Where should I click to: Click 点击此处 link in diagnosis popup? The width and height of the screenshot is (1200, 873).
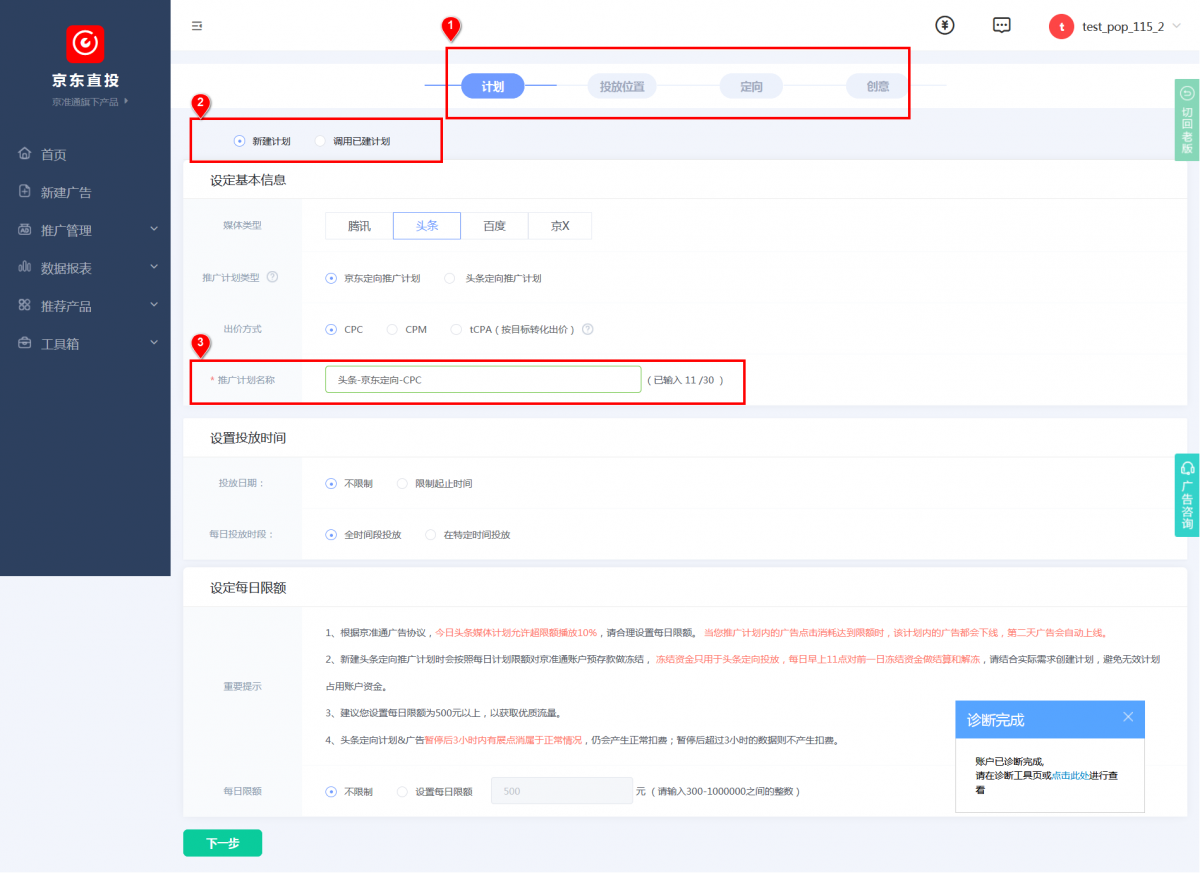[1069, 775]
